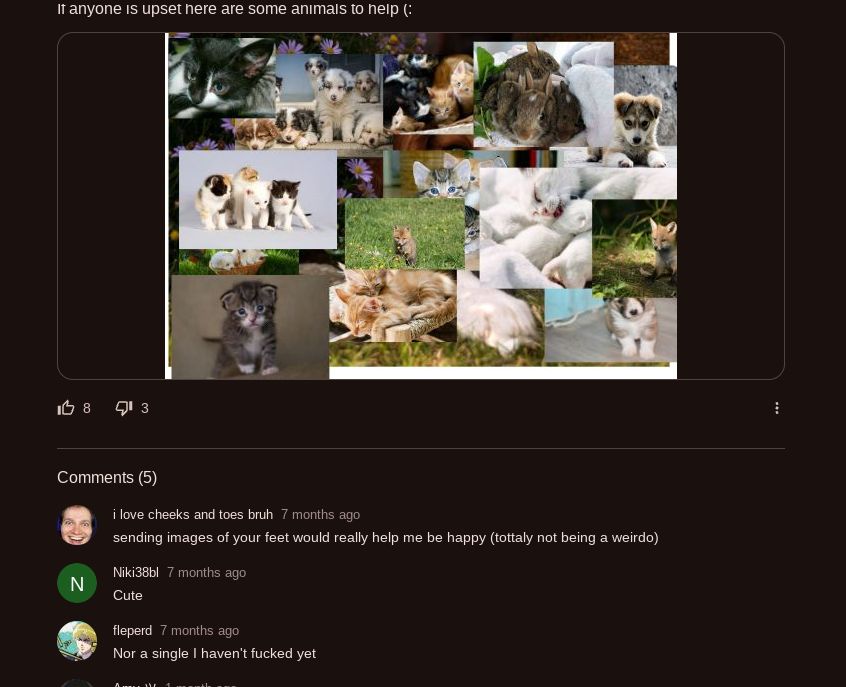
Task: Select the "Cute" comment text
Action: [128, 596]
